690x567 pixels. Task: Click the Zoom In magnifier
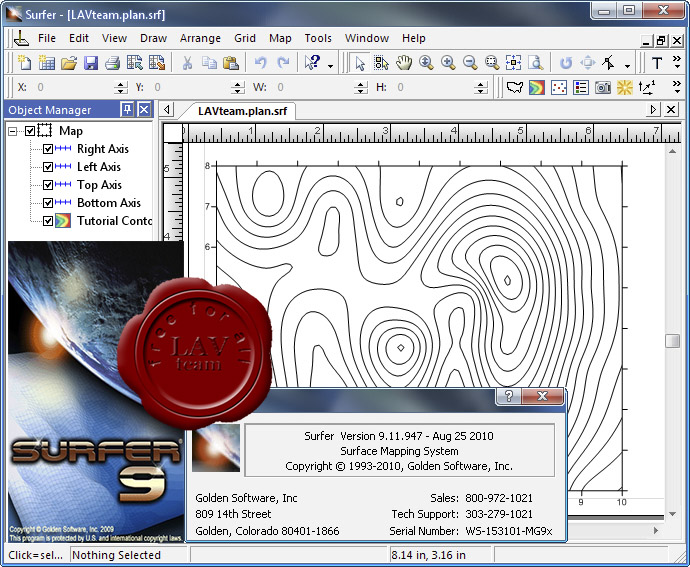click(x=448, y=63)
